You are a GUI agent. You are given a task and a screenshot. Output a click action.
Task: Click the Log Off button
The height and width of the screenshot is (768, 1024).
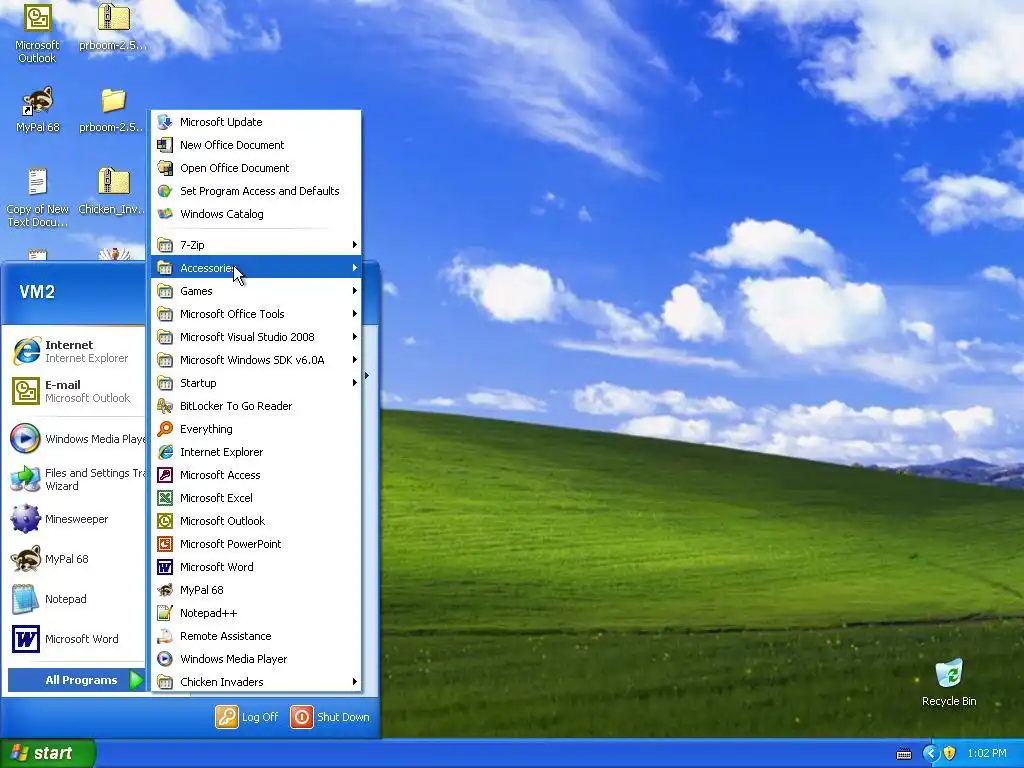(247, 717)
